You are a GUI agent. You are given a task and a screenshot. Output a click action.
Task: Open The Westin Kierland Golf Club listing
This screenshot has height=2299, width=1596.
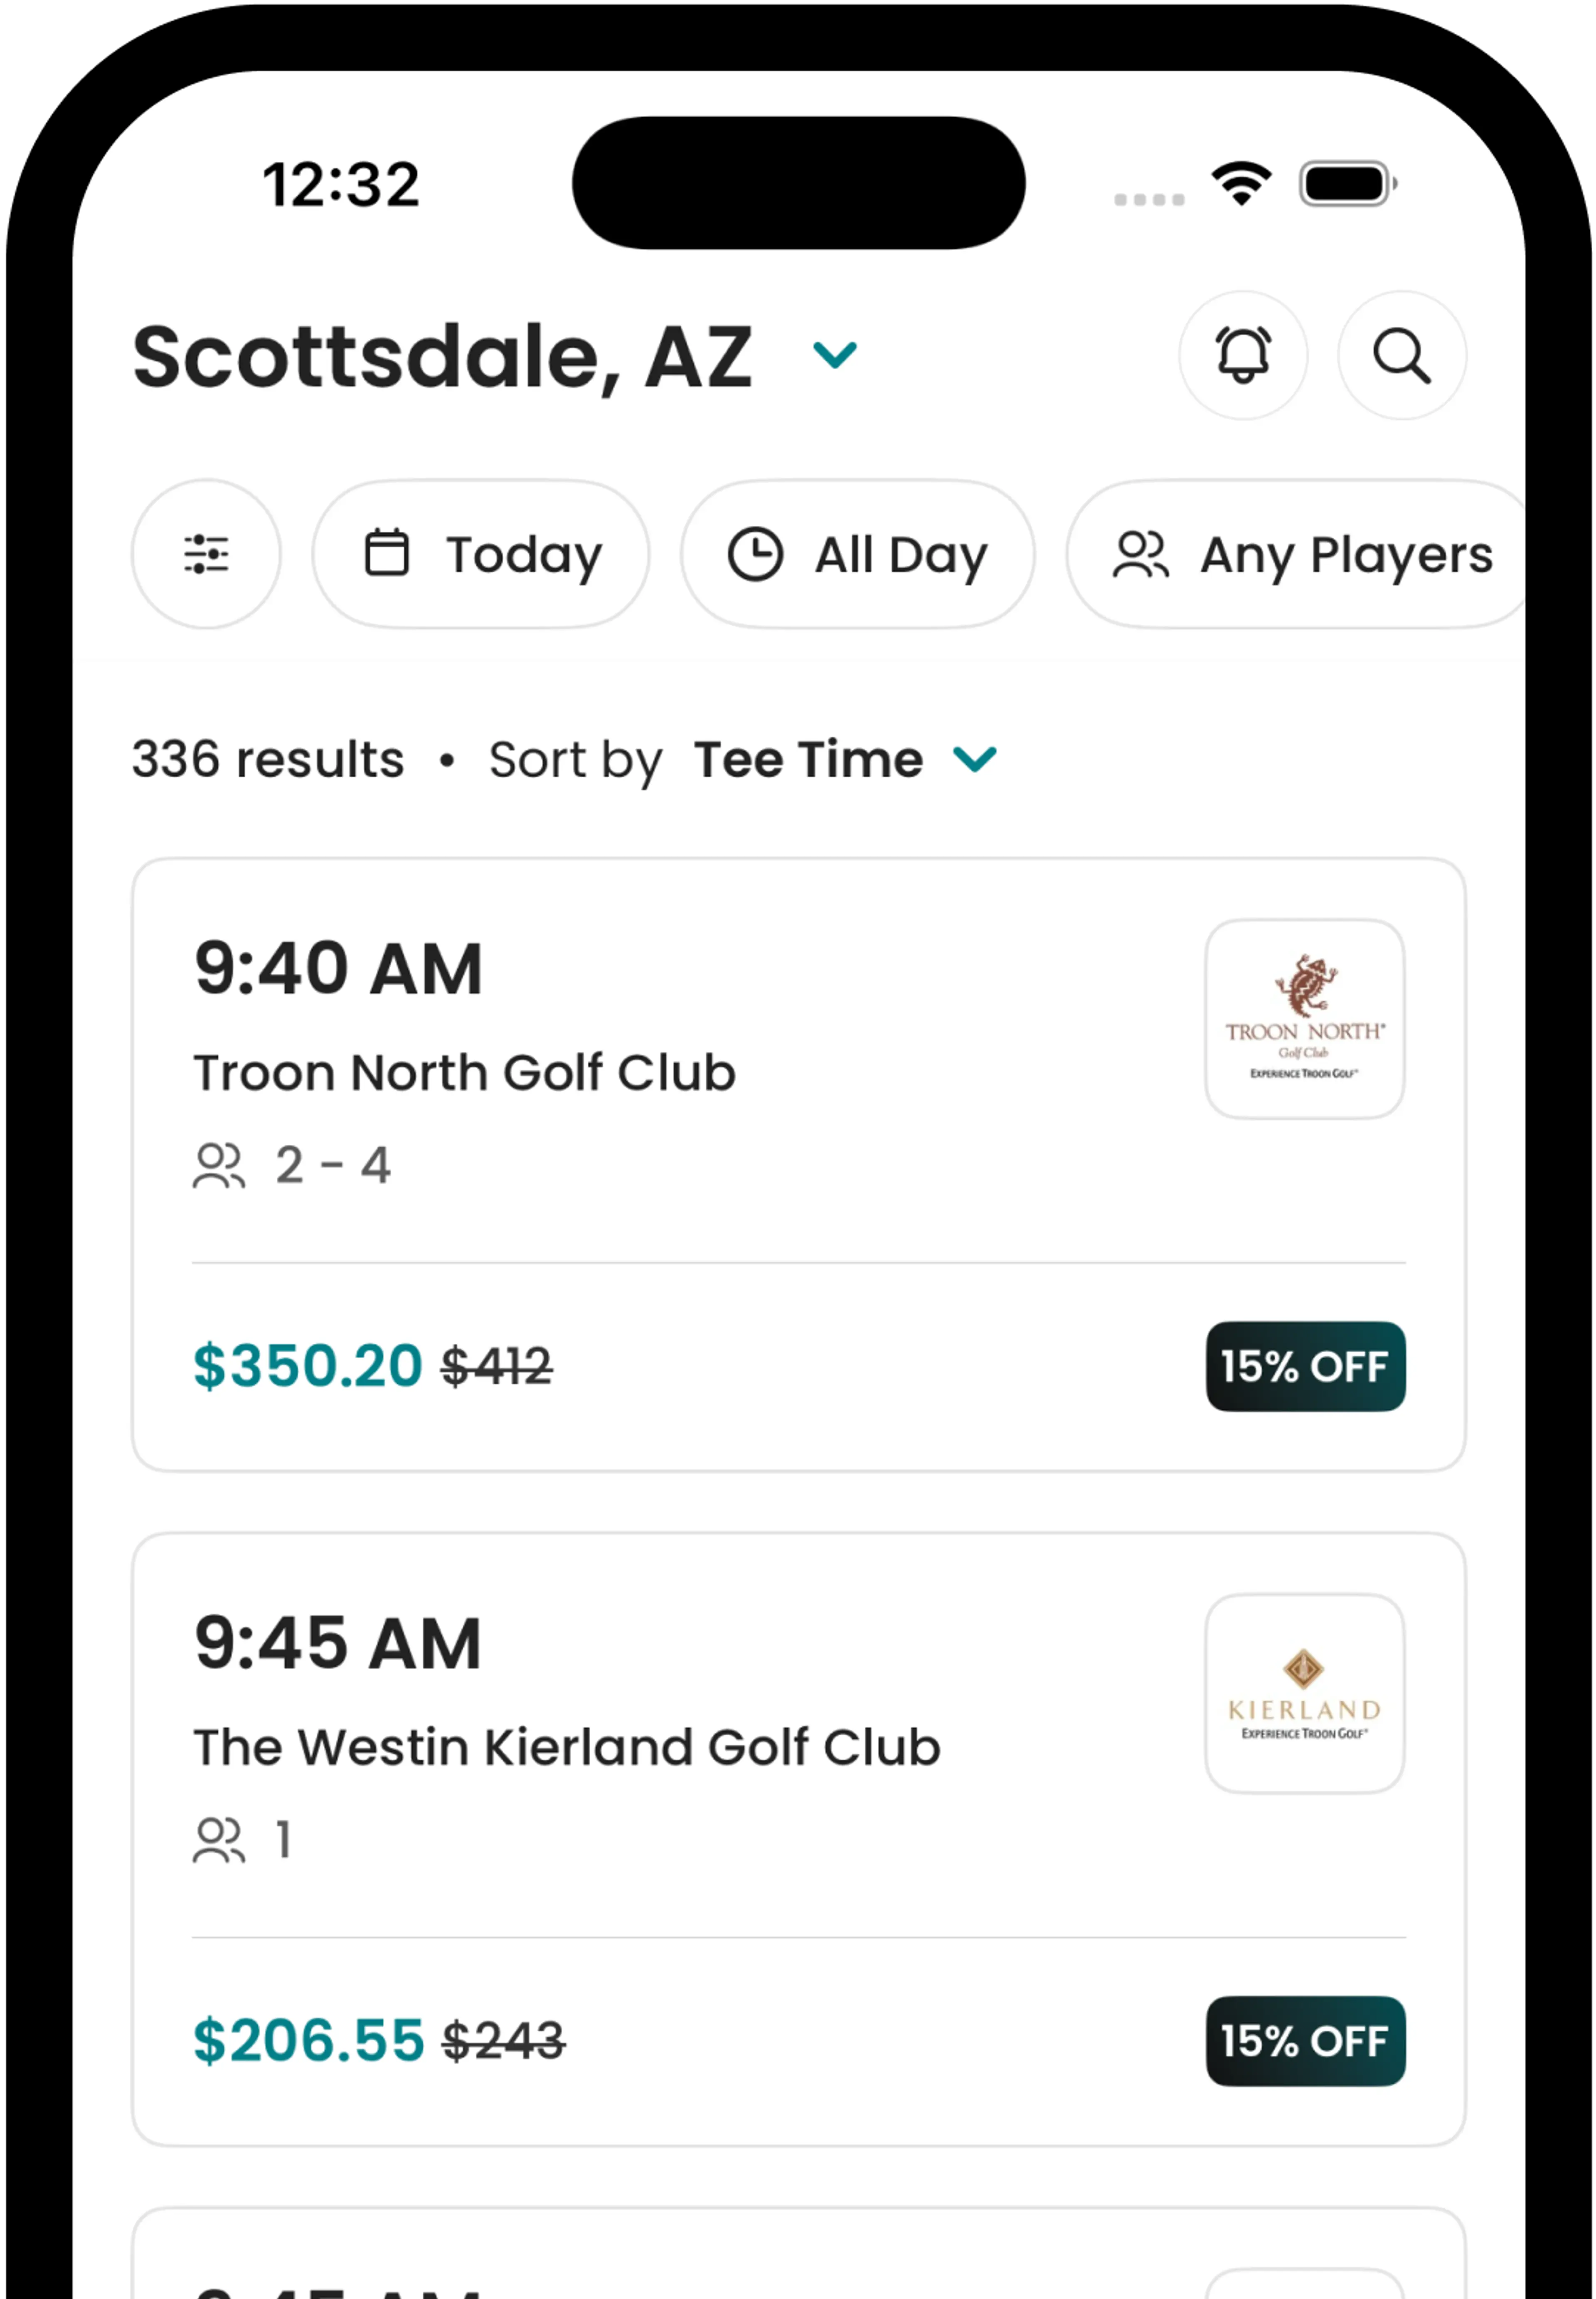[566, 1747]
